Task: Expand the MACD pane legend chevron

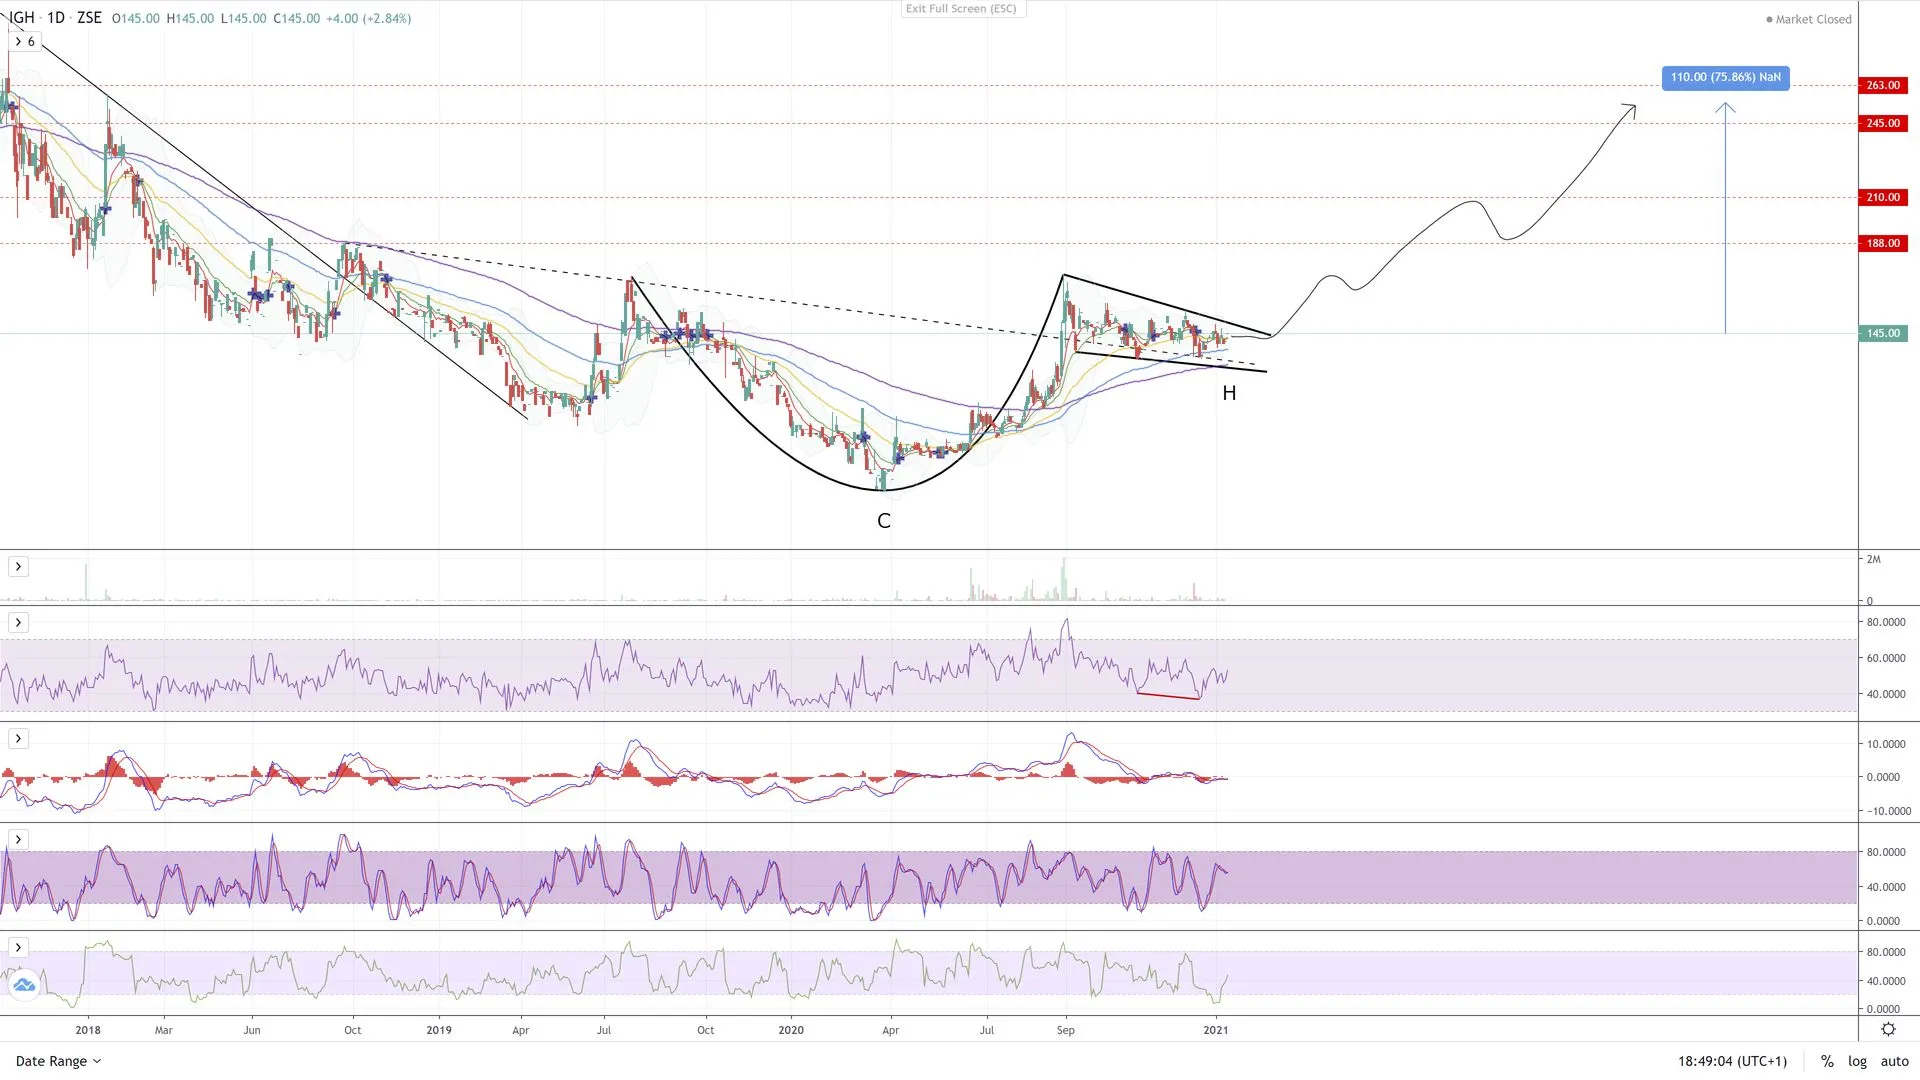Action: (x=18, y=739)
